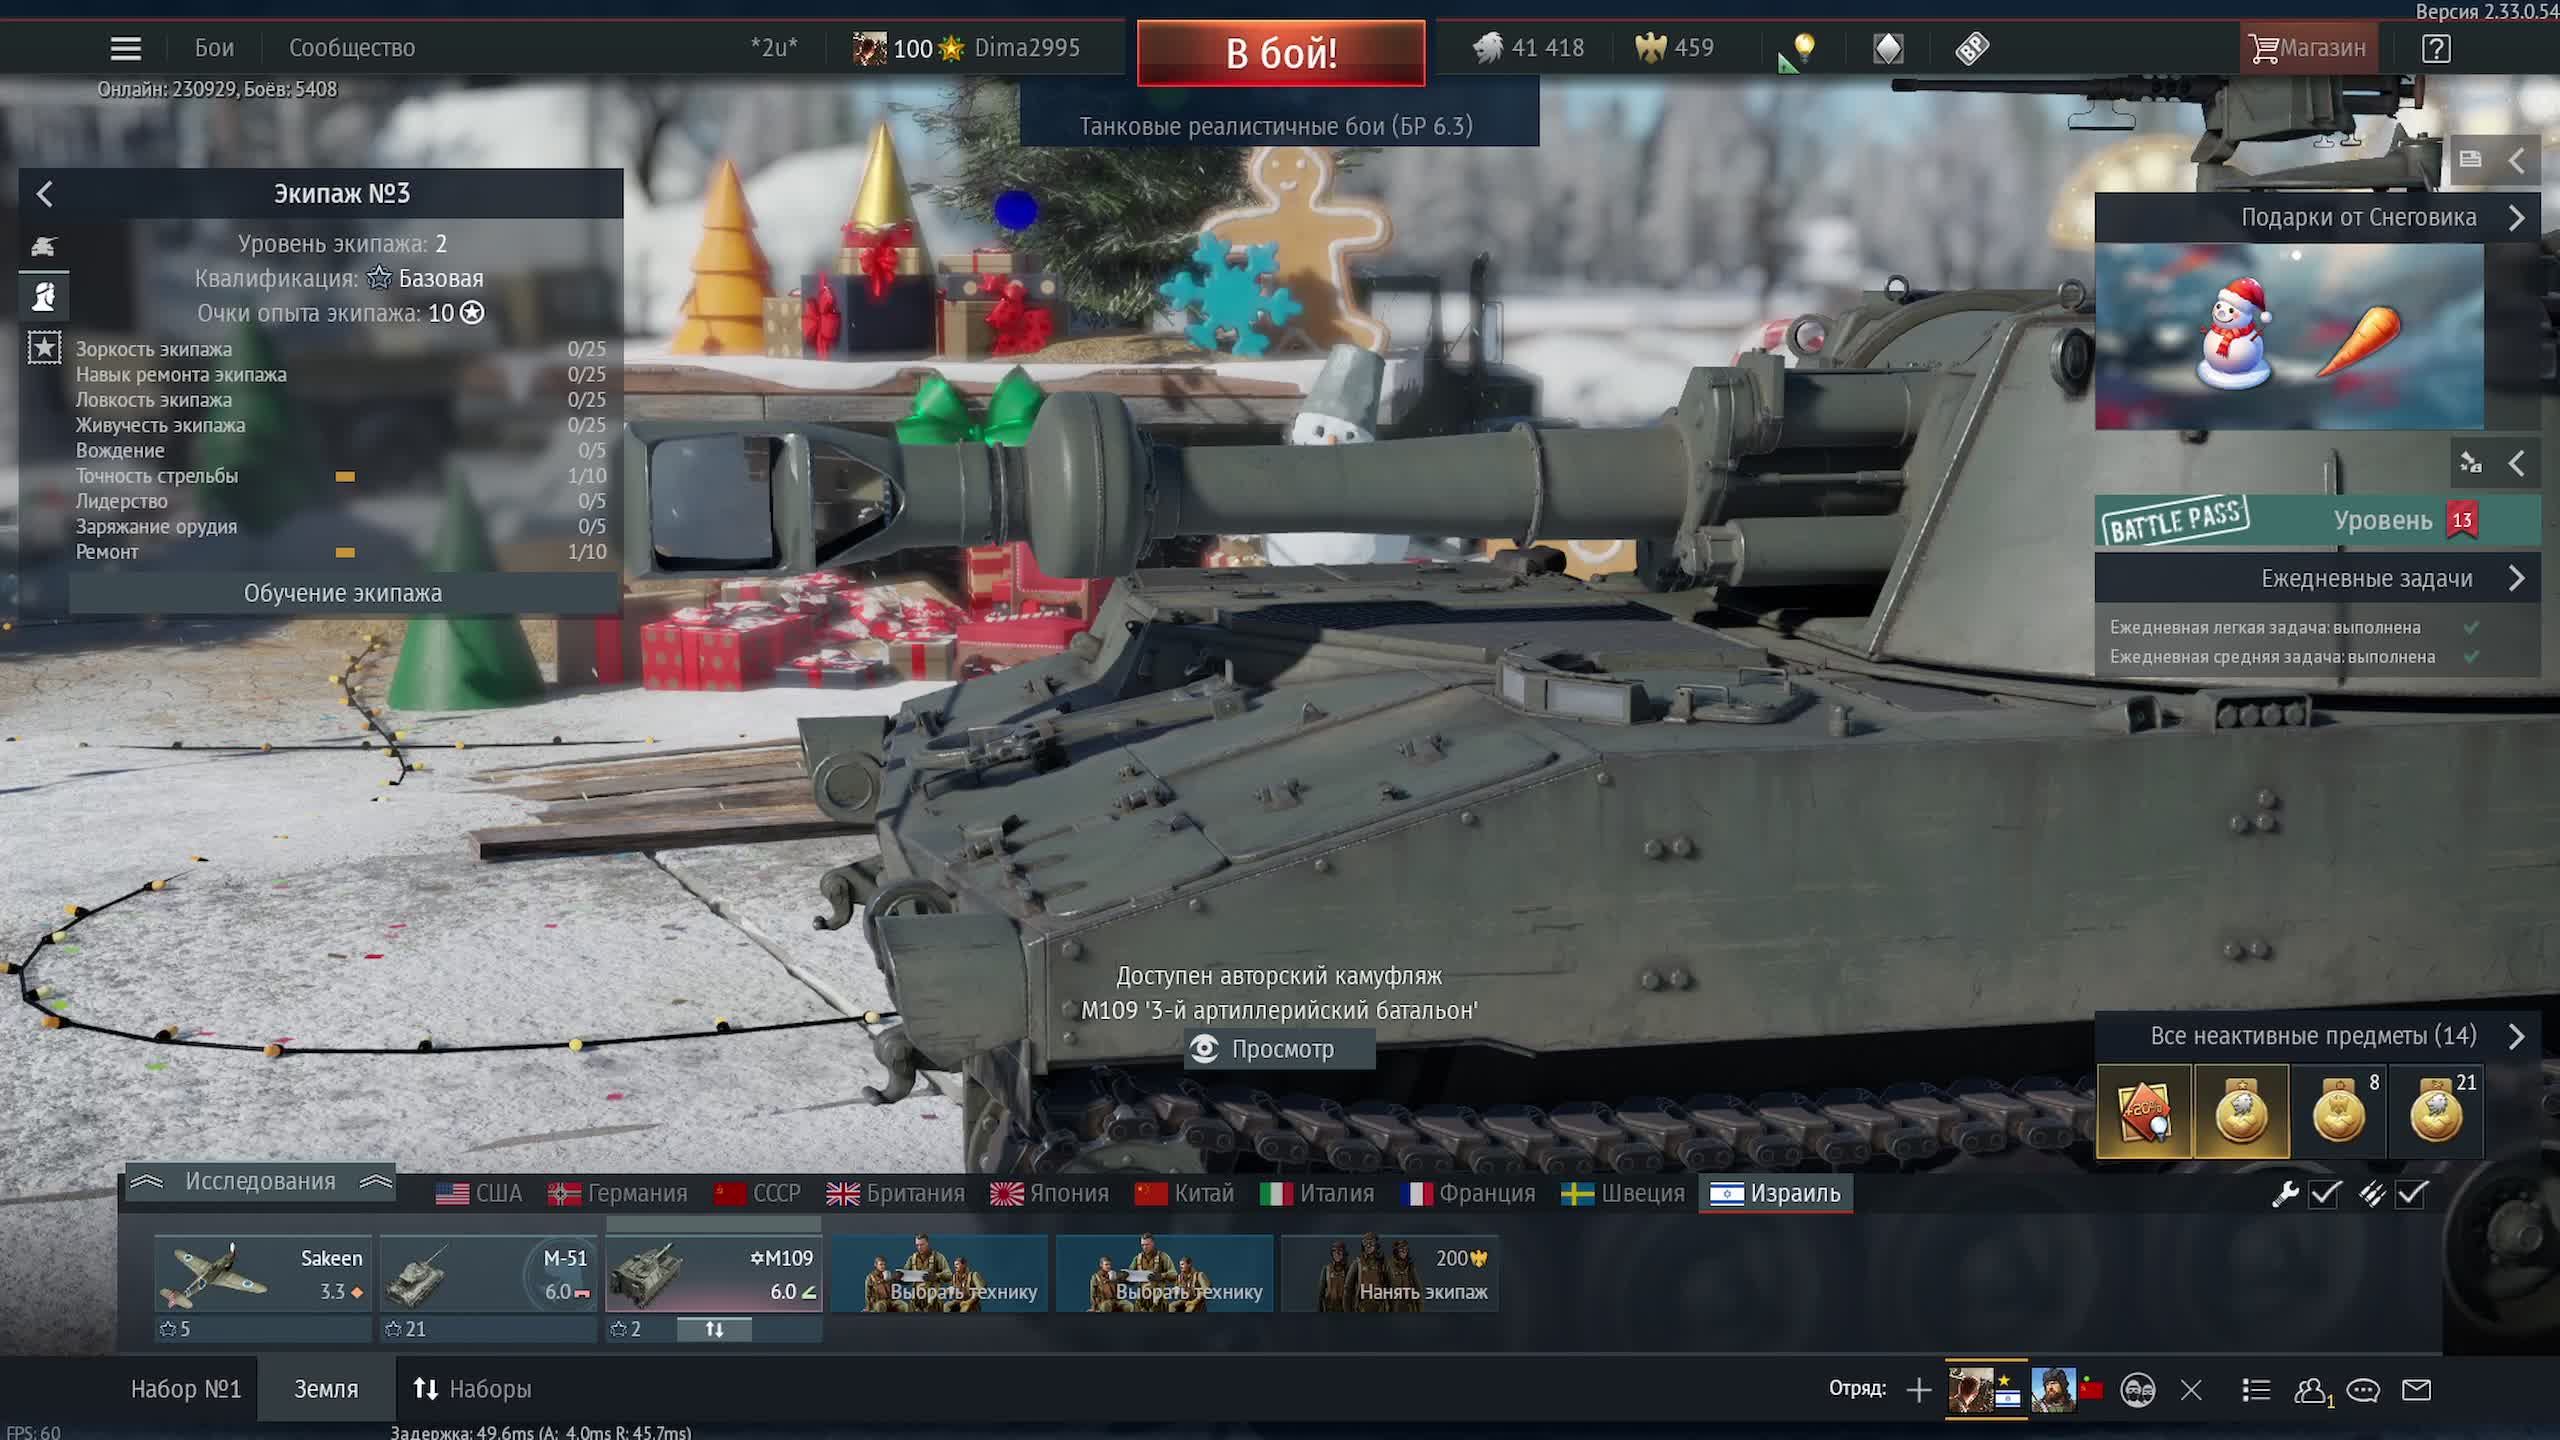Screen dimensions: 2560x1440
Task: Open the hamburger main menu
Action: tap(125, 48)
